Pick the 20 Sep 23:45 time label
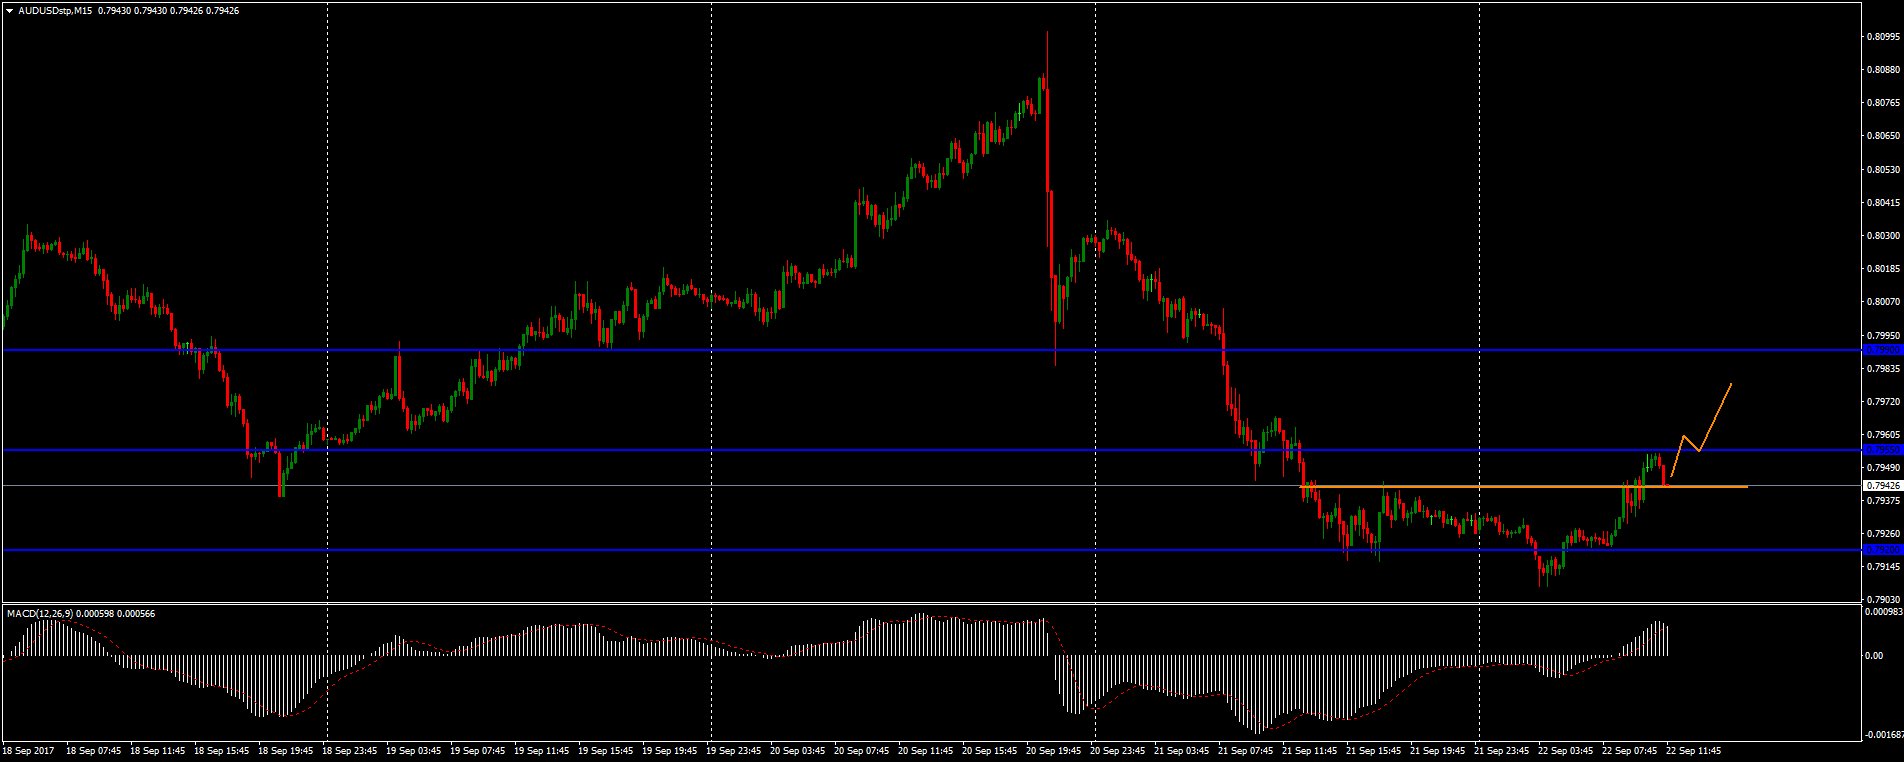 pyautogui.click(x=1120, y=749)
